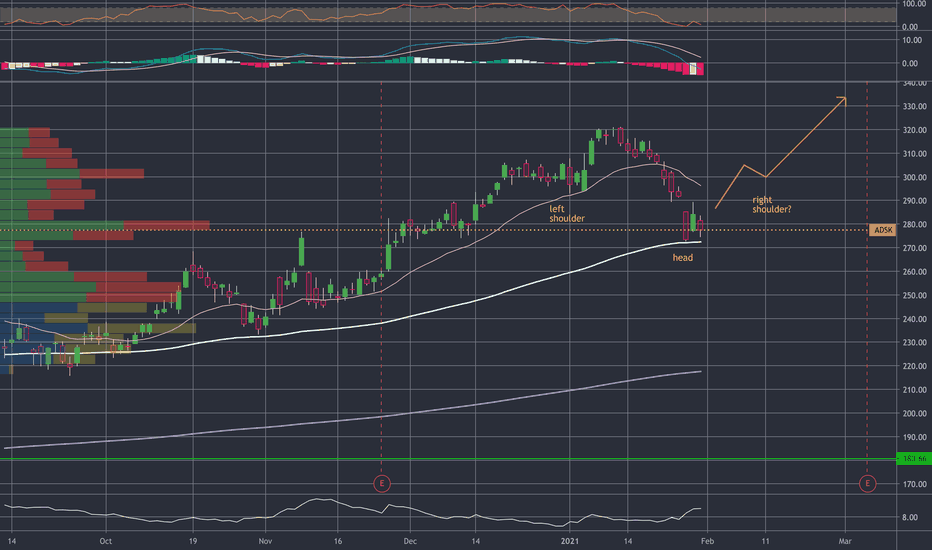Click the 310.00 price axis label

914,153
